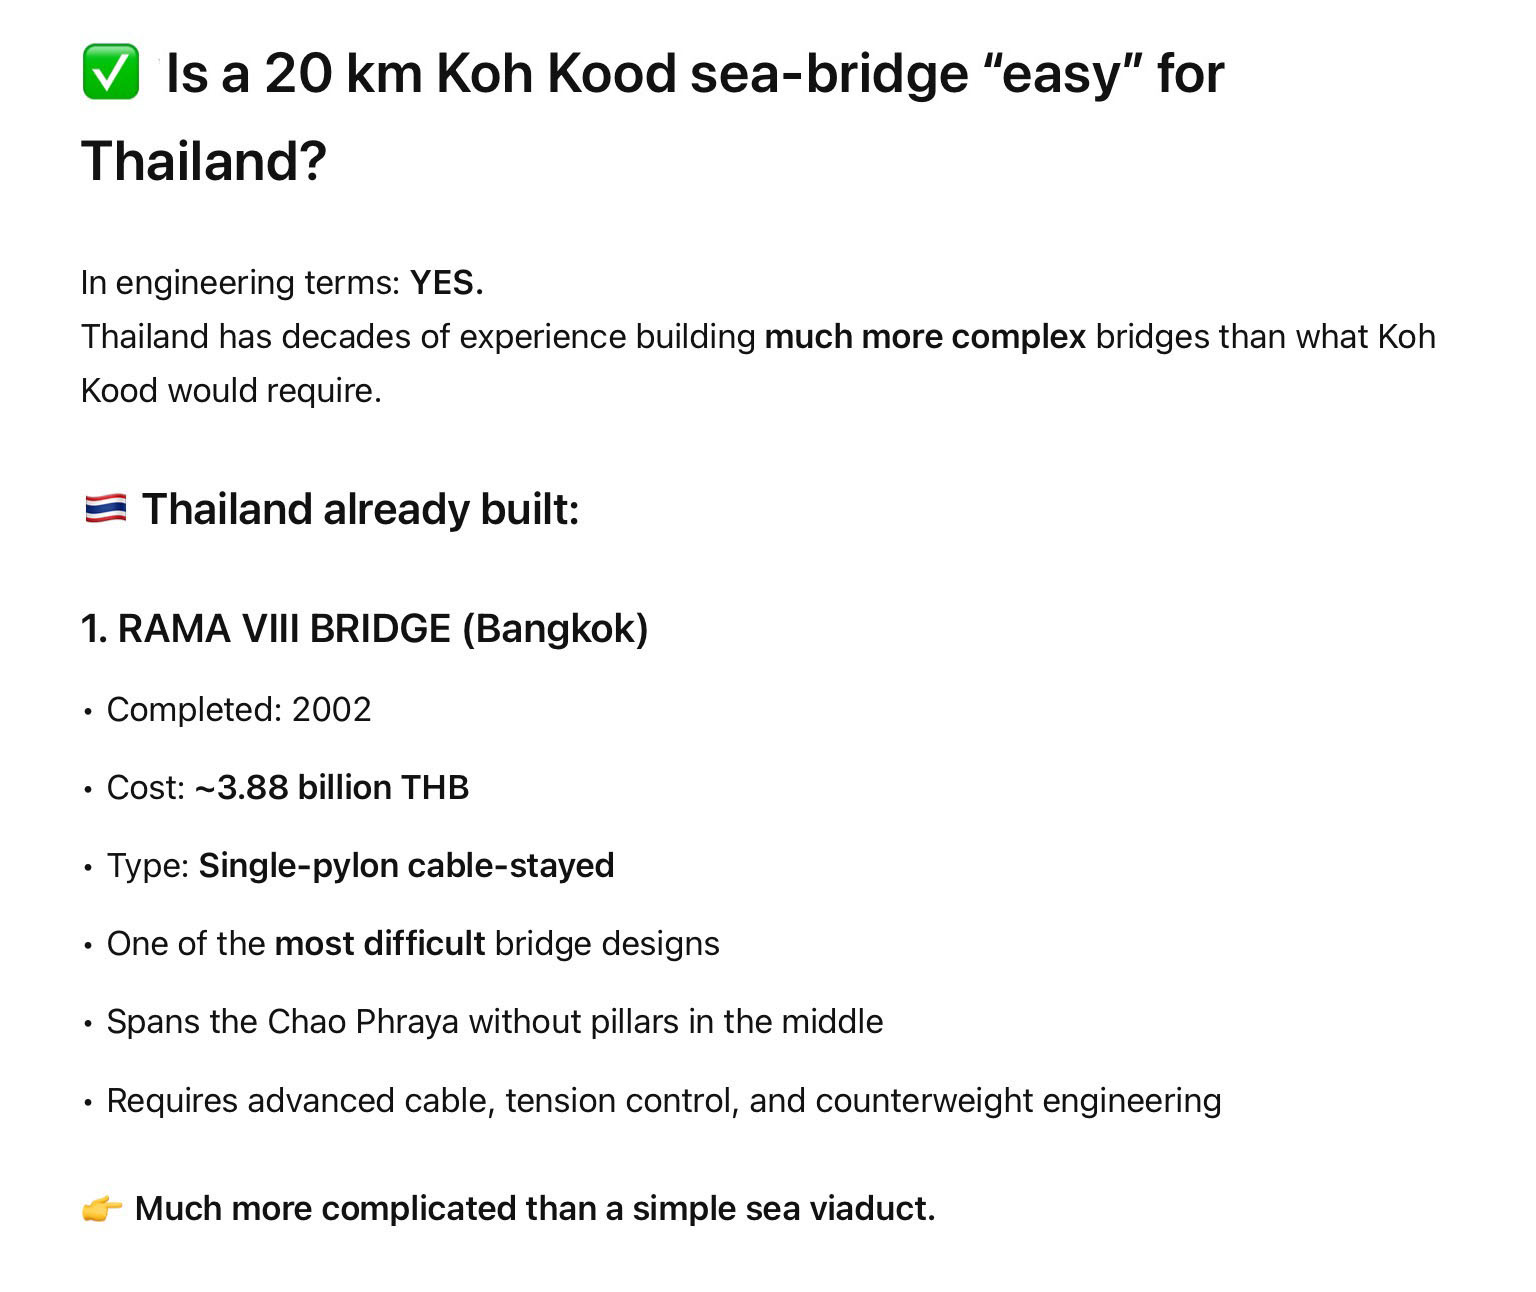The width and height of the screenshot is (1536, 1292).
Task: Click the Cost: label in the list
Action: coord(146,788)
